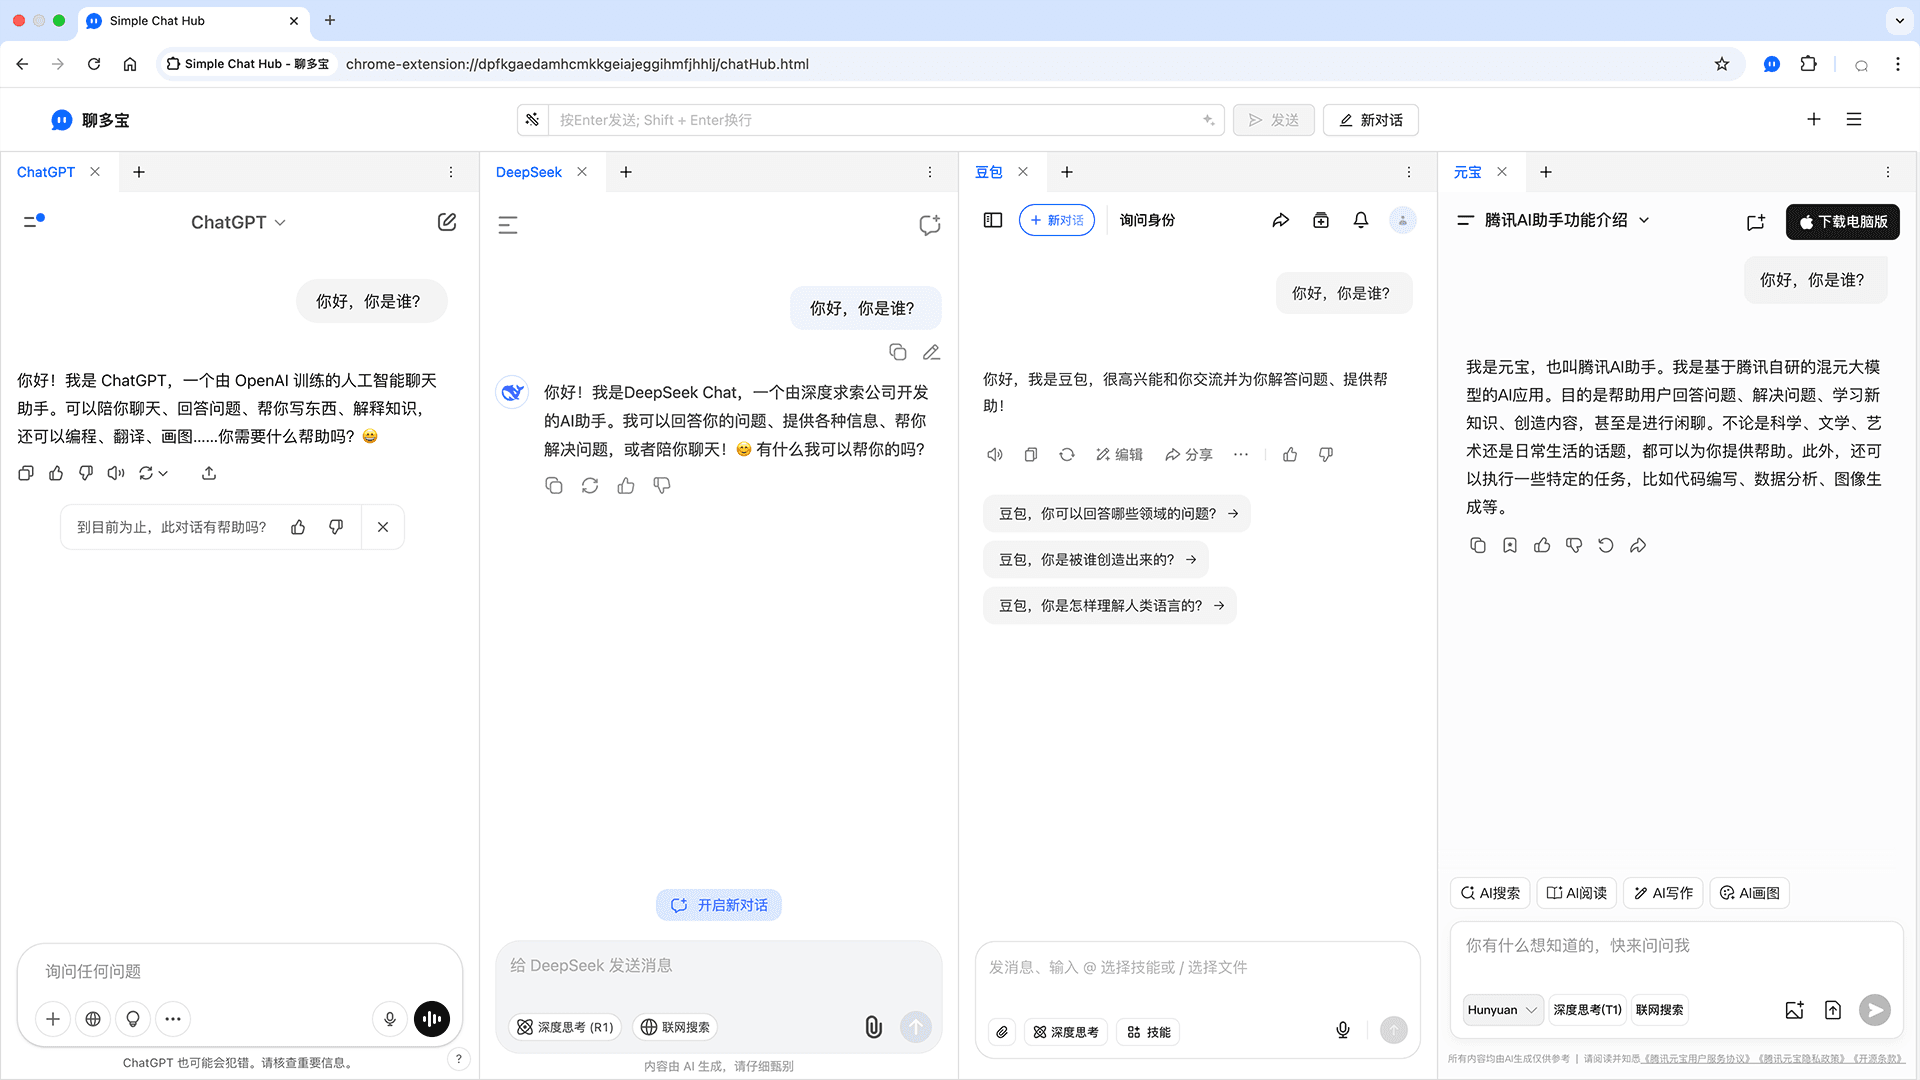Image resolution: width=1920 pixels, height=1080 pixels.
Task: Share ChatGPT response via upload icon
Action: [209, 473]
